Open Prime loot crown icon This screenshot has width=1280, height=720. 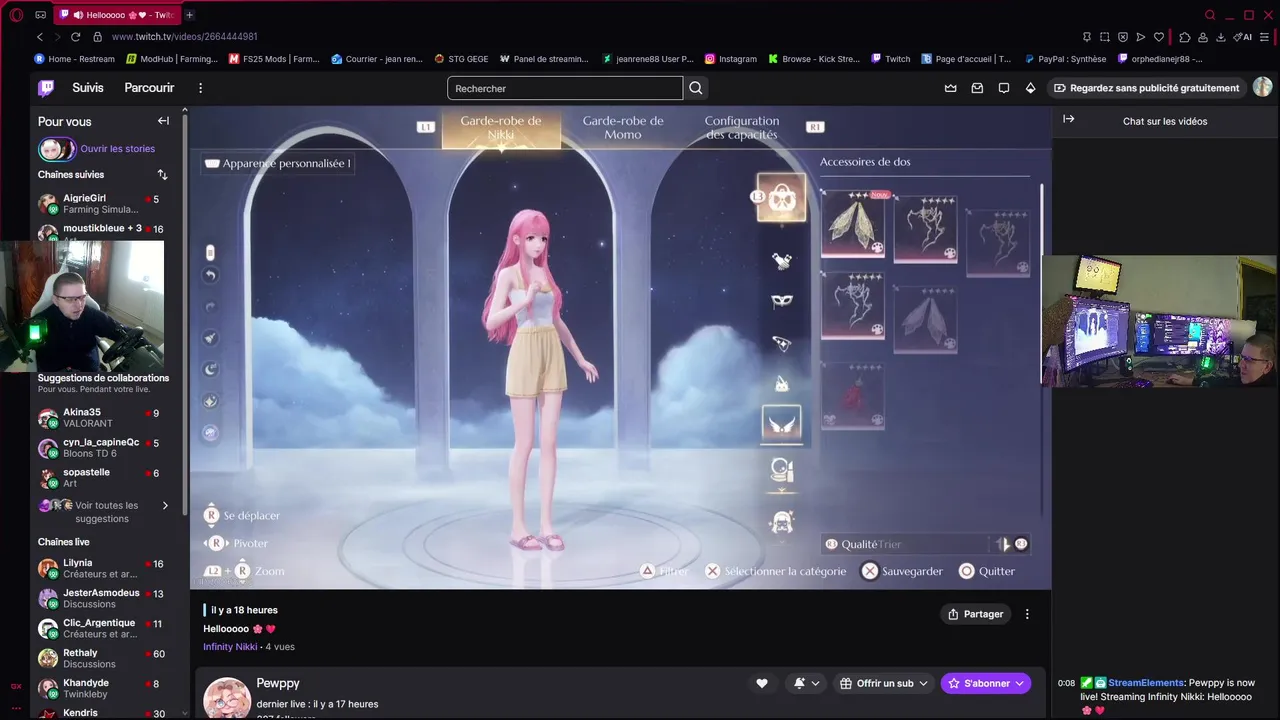coord(951,88)
